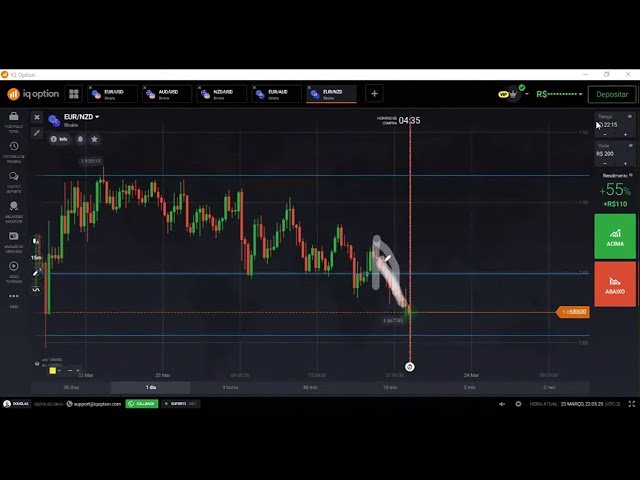Select the 30 min time range

310,387
